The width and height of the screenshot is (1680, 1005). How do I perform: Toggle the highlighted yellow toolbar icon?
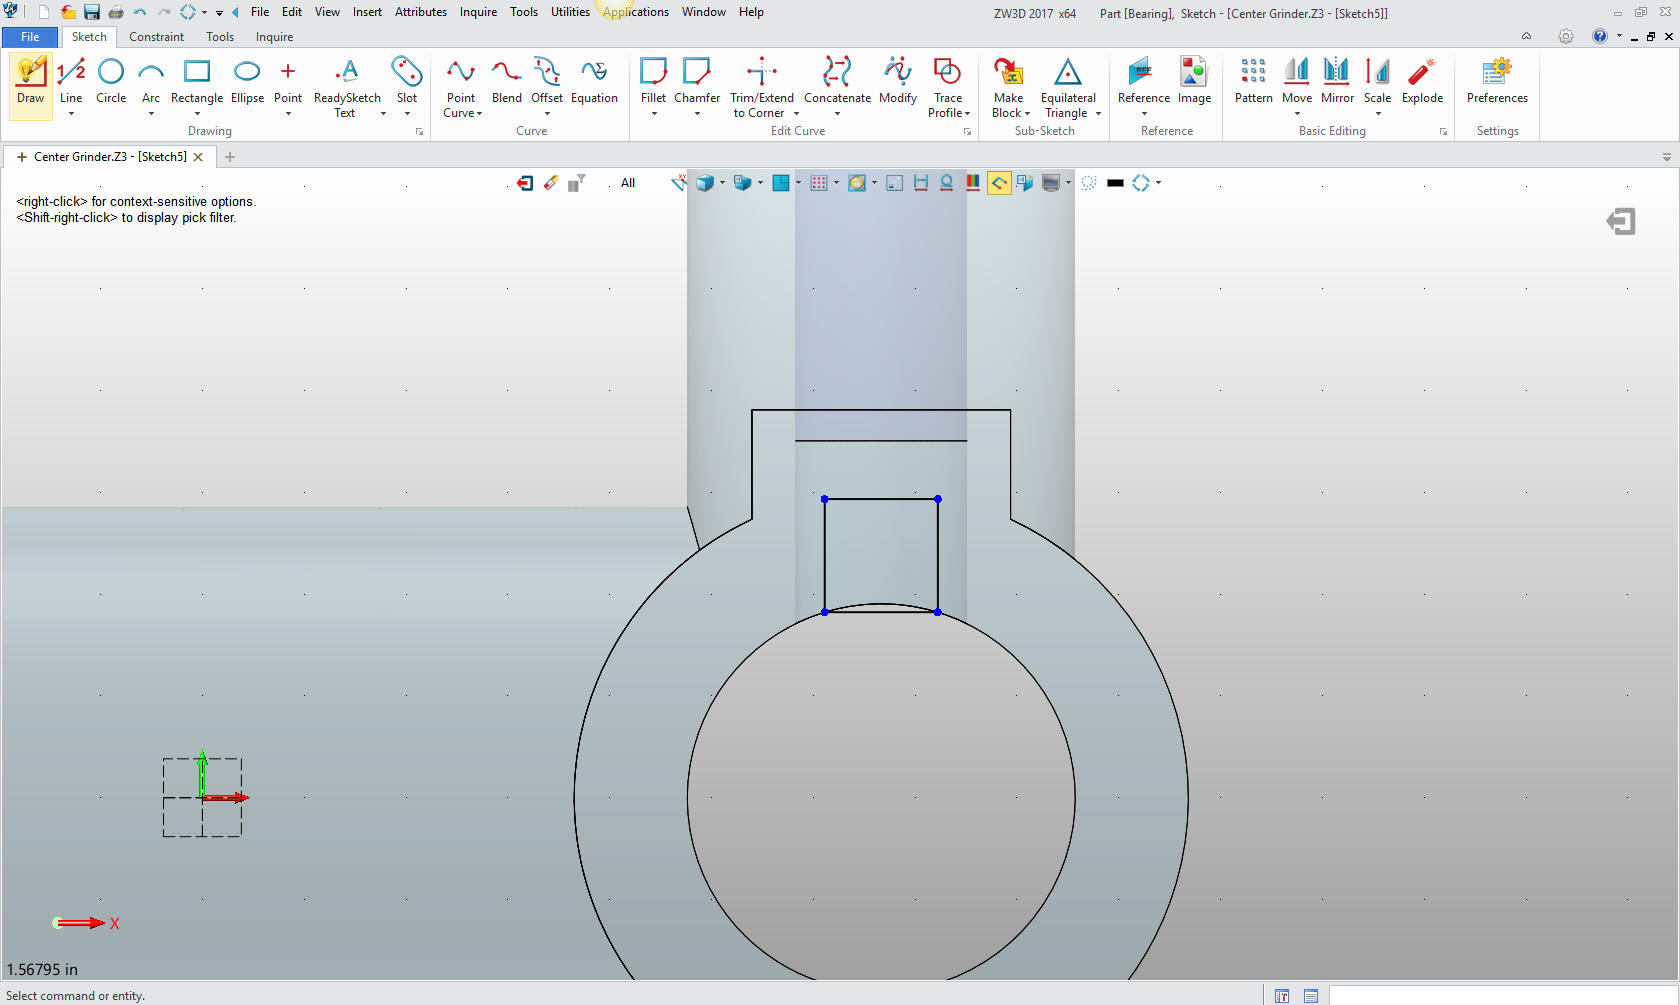[998, 183]
